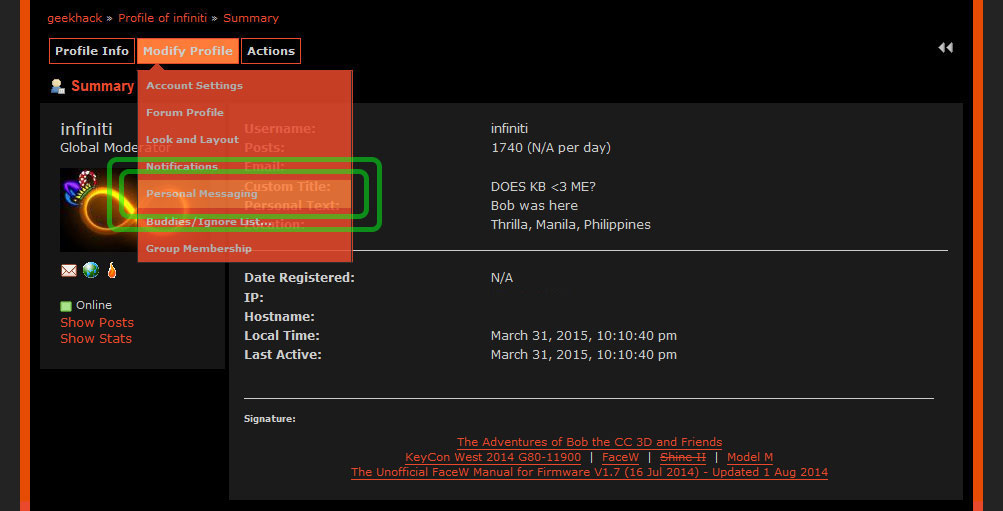Click the 1740 post count value
This screenshot has height=511, width=1003.
coord(551,148)
